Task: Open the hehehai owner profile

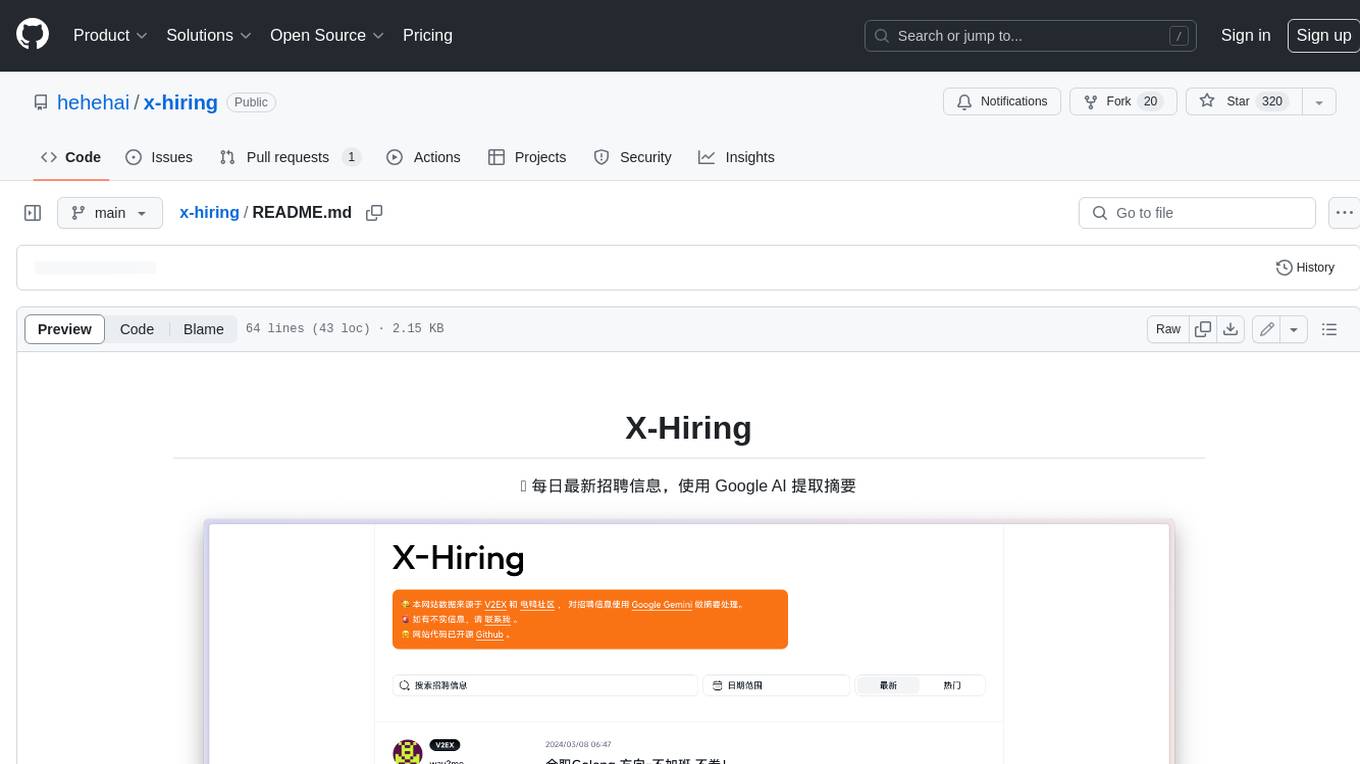Action: (93, 102)
